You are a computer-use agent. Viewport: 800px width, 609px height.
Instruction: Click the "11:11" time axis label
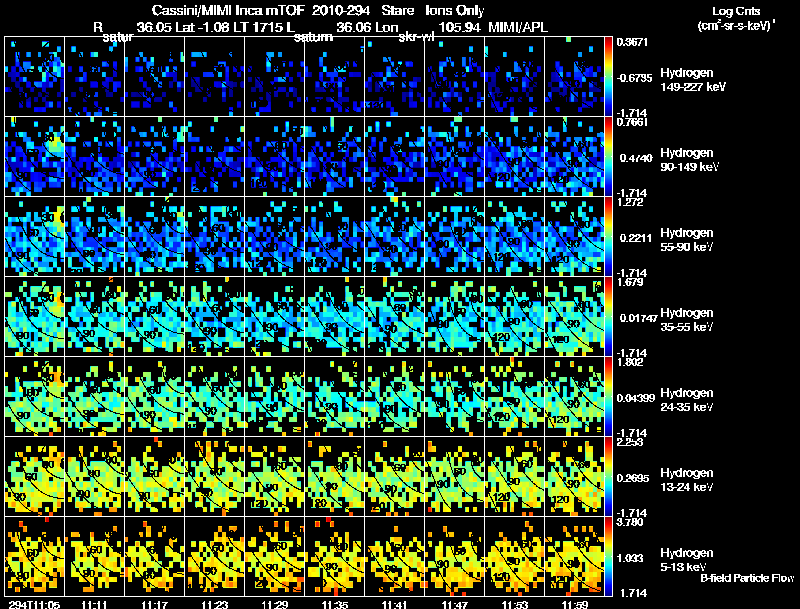(94, 604)
